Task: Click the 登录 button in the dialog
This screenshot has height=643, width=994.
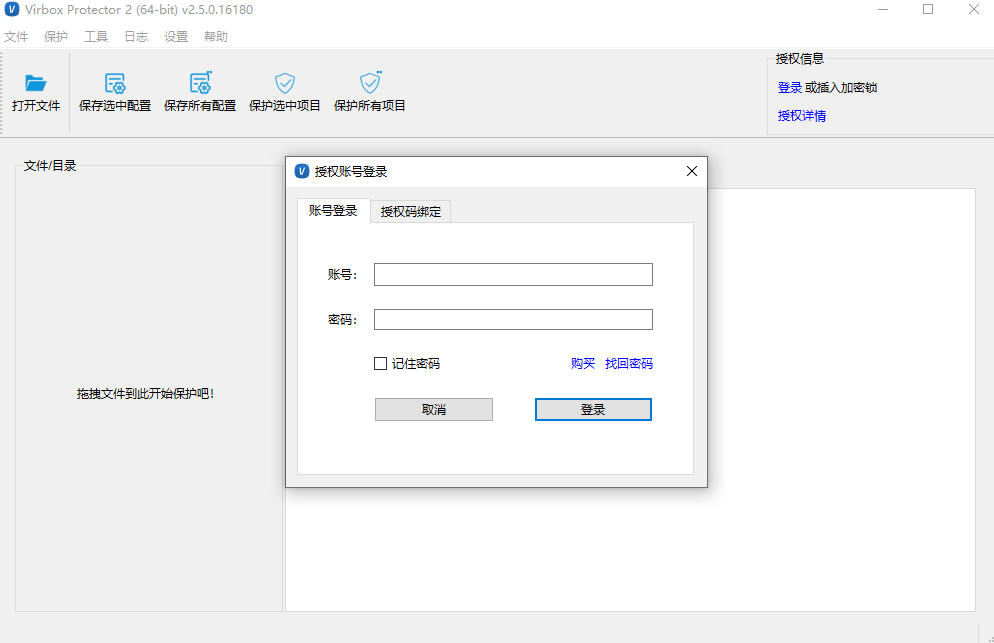Action: coord(593,410)
